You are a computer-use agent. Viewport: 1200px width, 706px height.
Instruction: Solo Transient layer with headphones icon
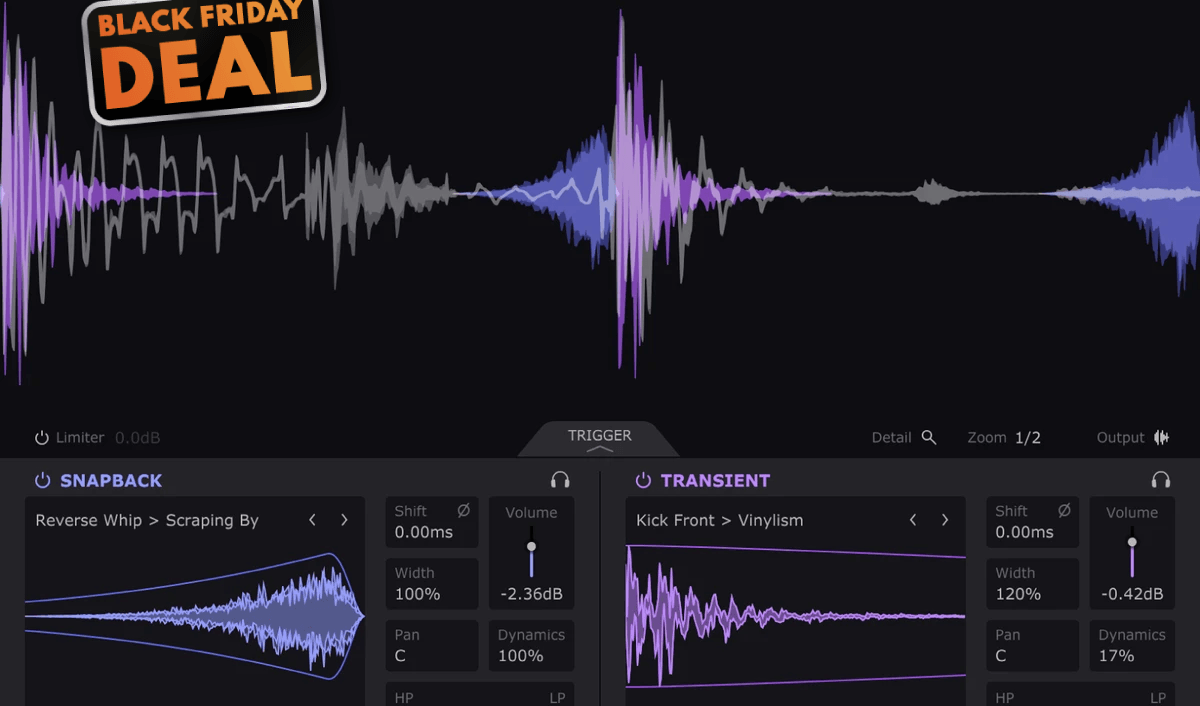coord(1160,480)
